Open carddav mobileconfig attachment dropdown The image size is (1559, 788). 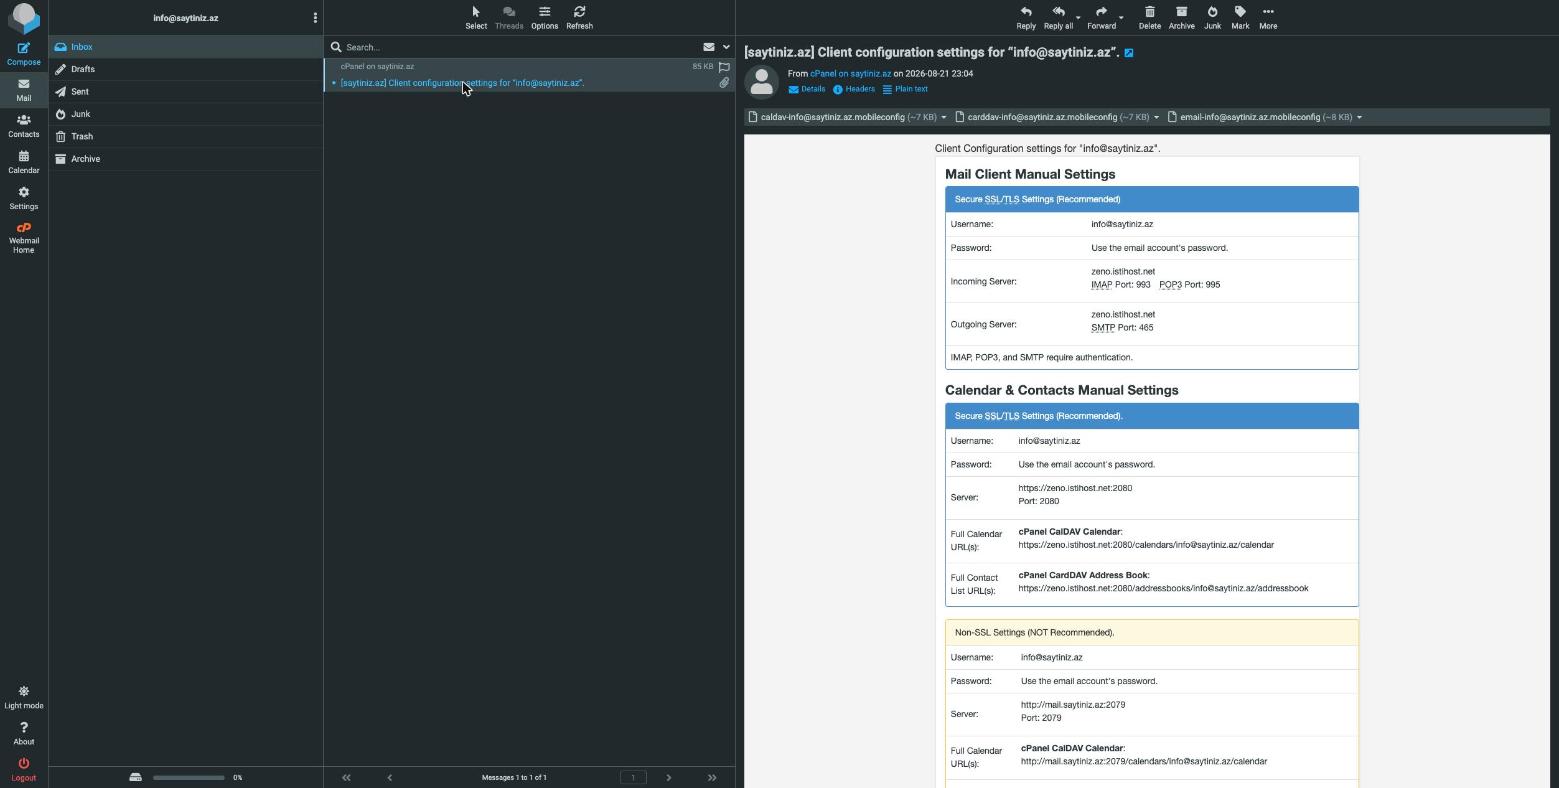tap(1156, 117)
